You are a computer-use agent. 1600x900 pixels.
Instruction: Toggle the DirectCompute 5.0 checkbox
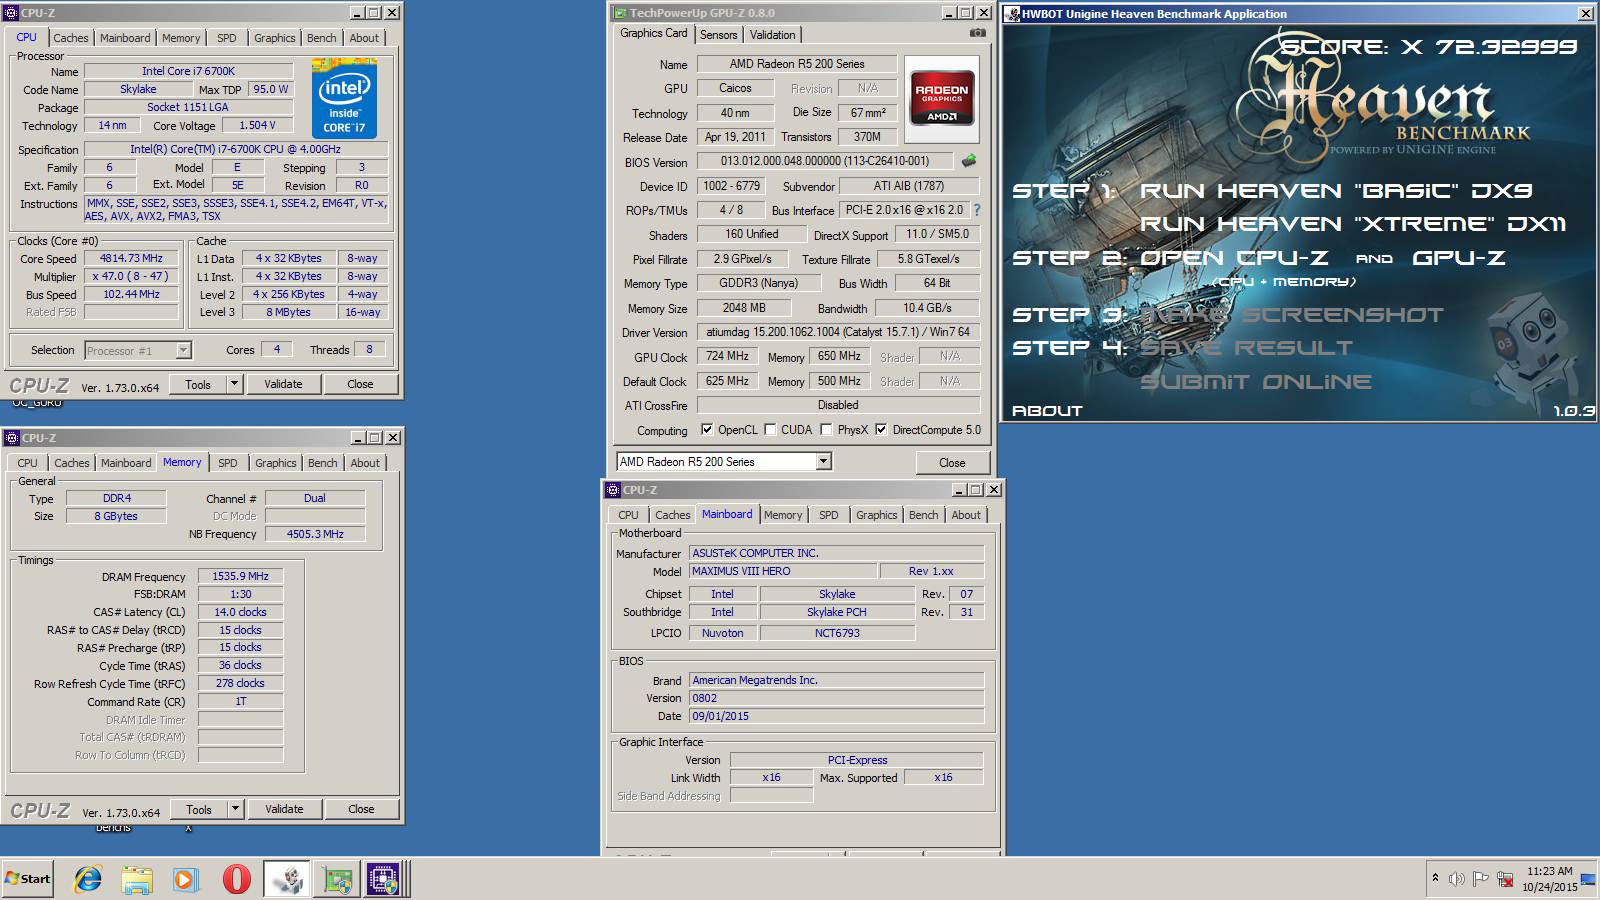tap(881, 429)
